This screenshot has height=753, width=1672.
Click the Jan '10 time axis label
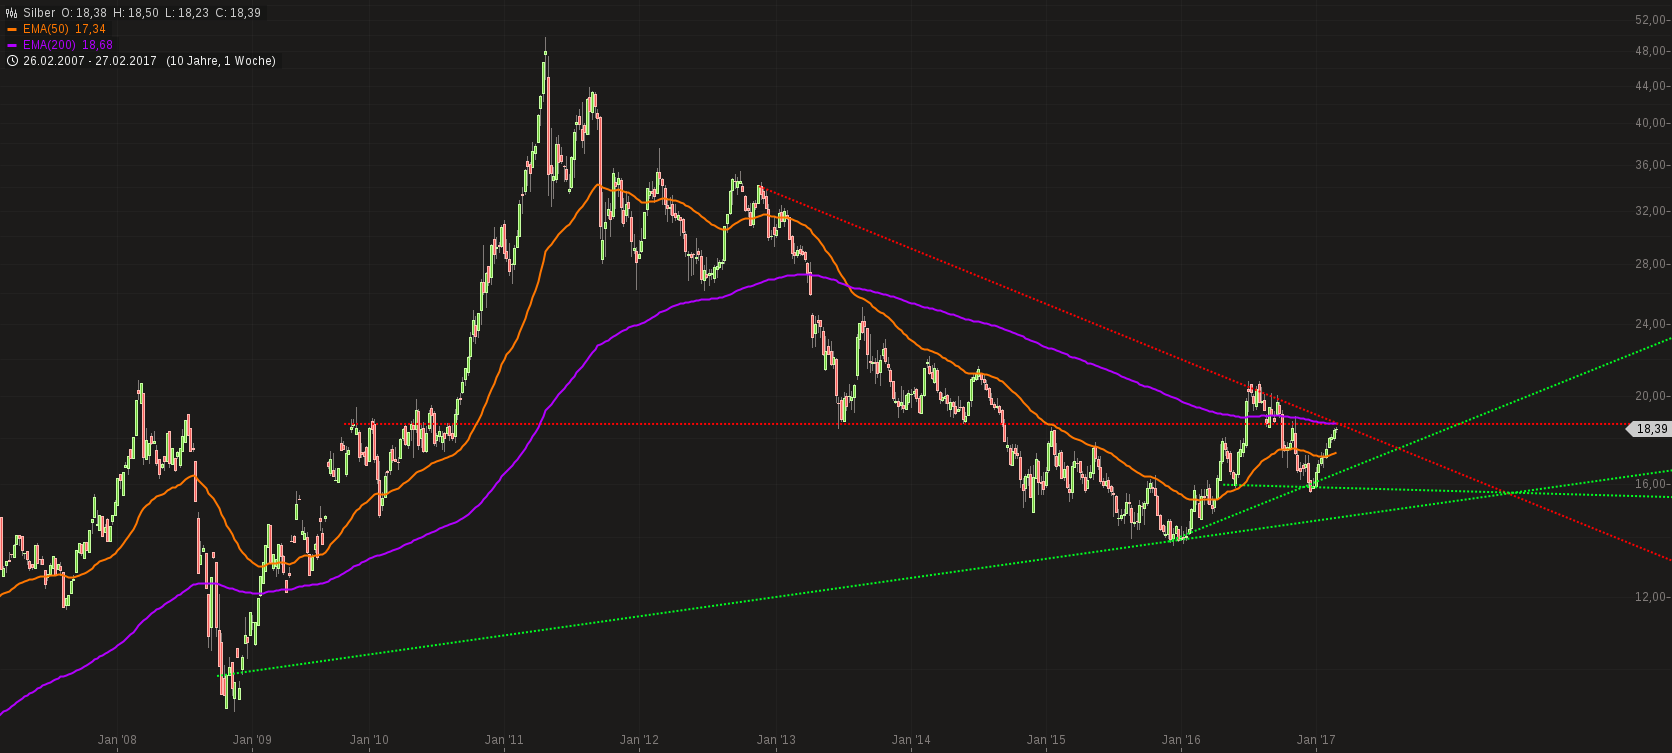click(x=369, y=740)
